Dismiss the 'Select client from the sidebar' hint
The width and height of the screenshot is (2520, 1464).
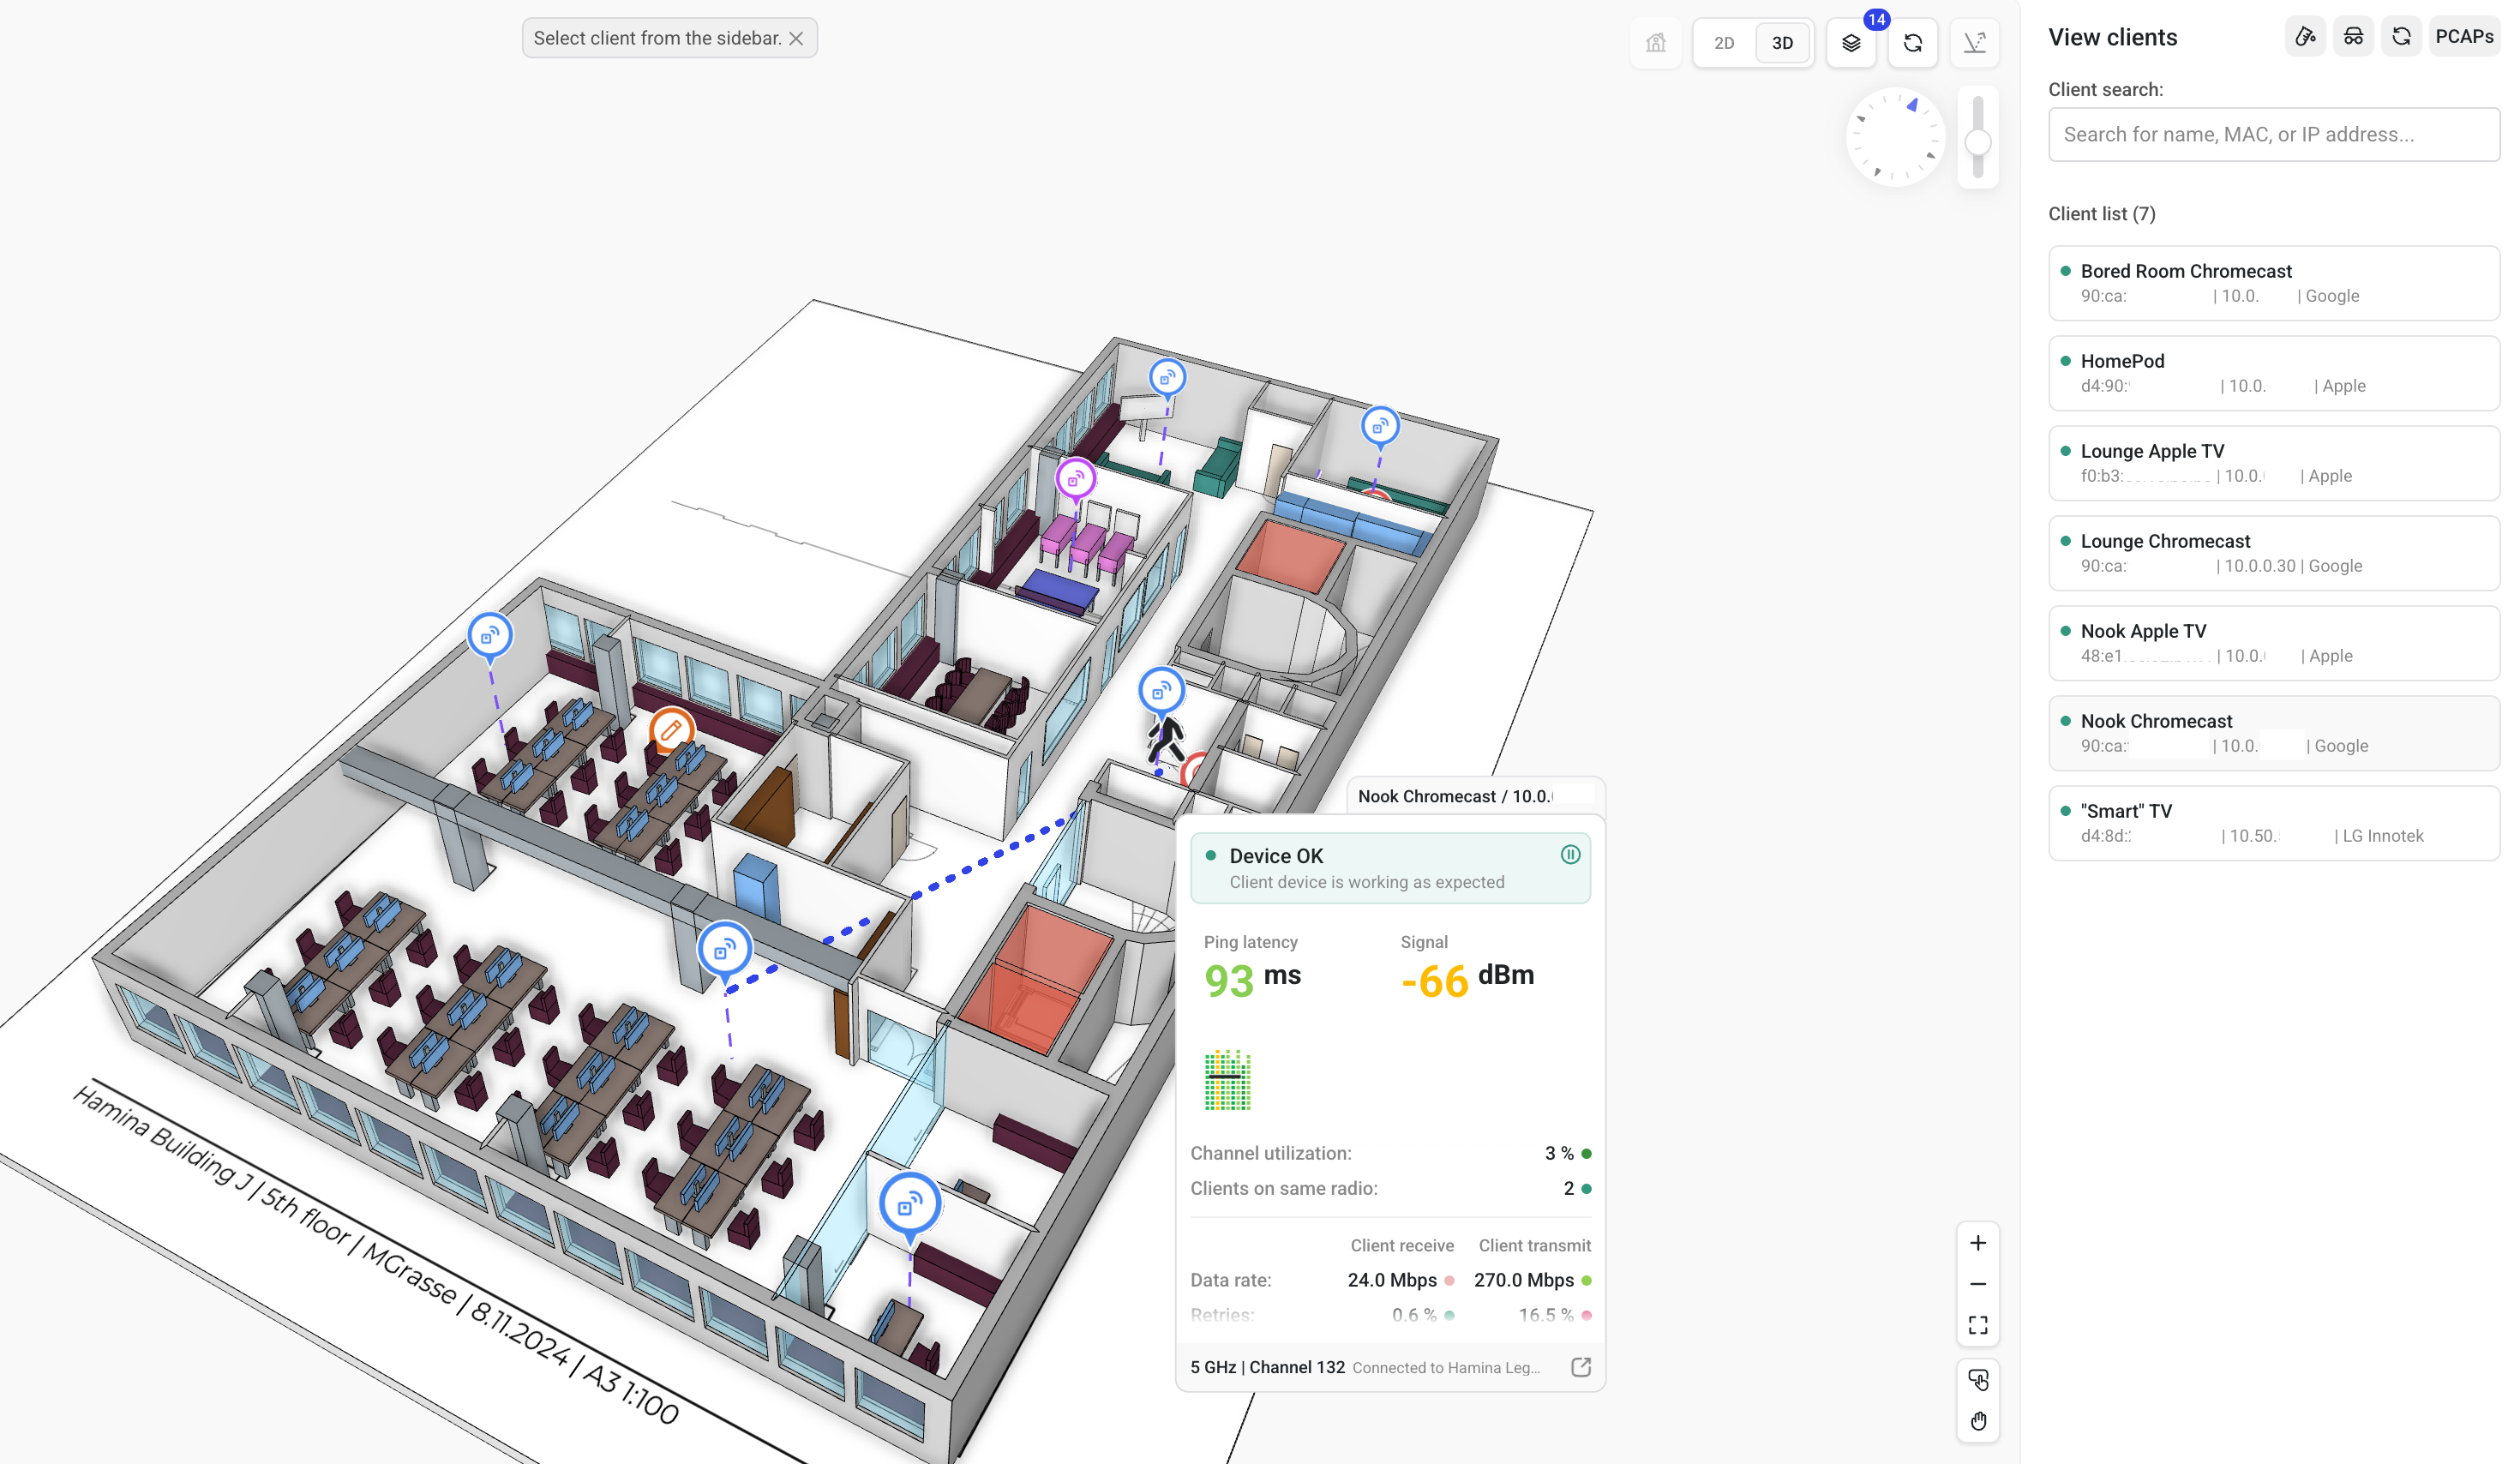coord(796,38)
